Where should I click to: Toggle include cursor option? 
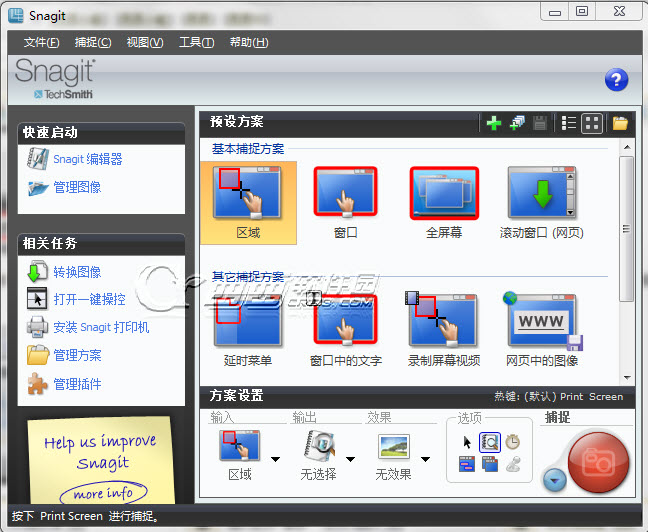pyautogui.click(x=467, y=442)
